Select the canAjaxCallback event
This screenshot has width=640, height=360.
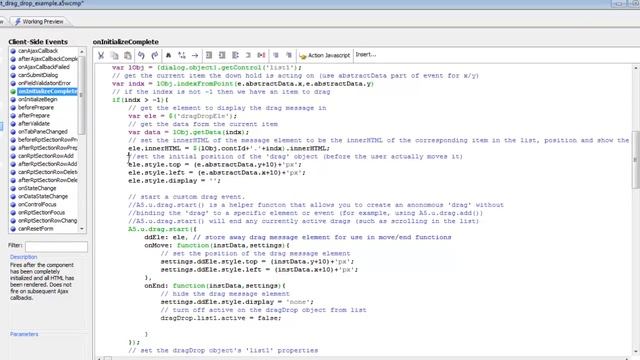point(38,51)
